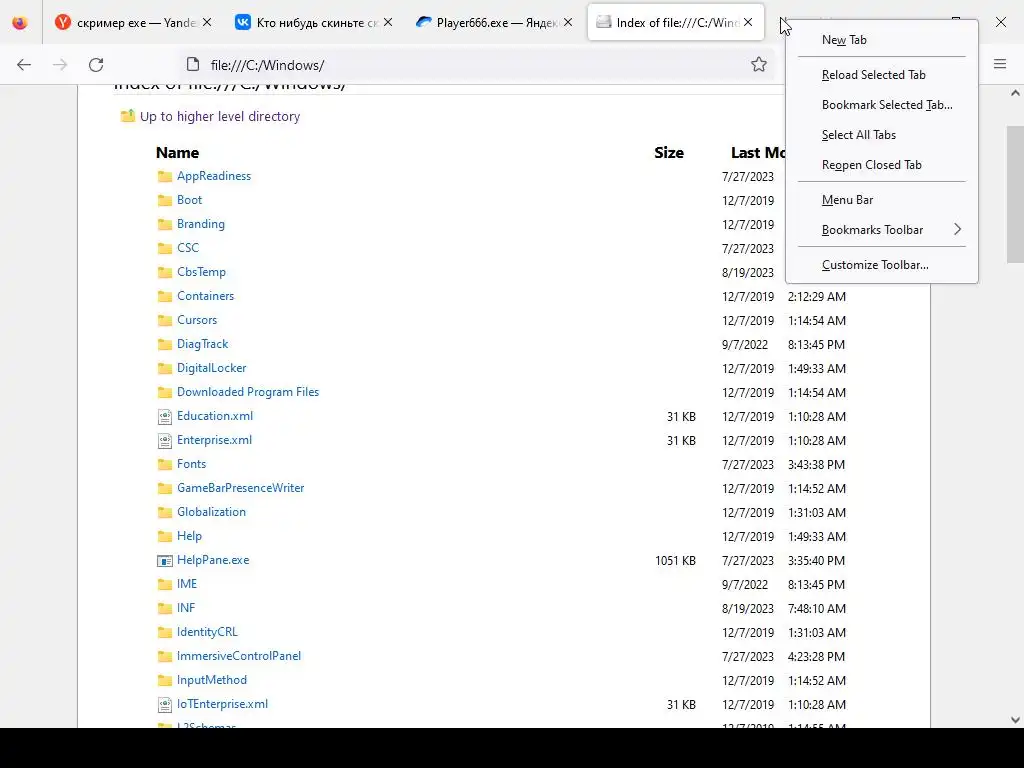This screenshot has width=1024, height=768.
Task: Close the скример exe Yandex tab
Action: click(207, 22)
